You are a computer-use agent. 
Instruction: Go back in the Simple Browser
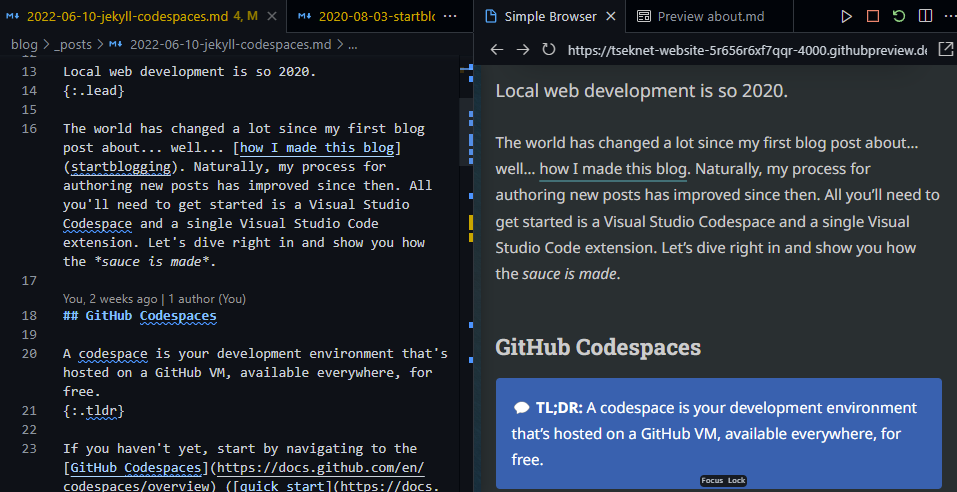click(497, 50)
